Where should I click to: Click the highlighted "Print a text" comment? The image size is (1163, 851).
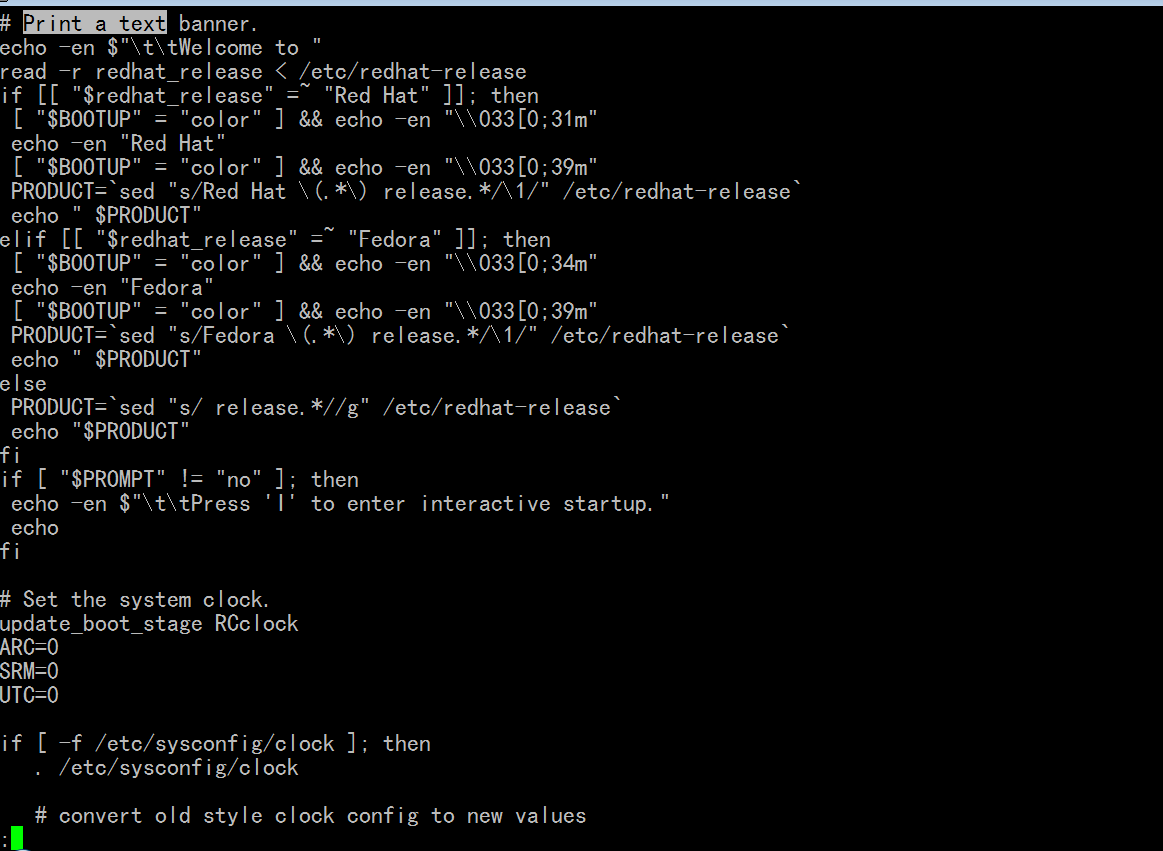coord(94,23)
